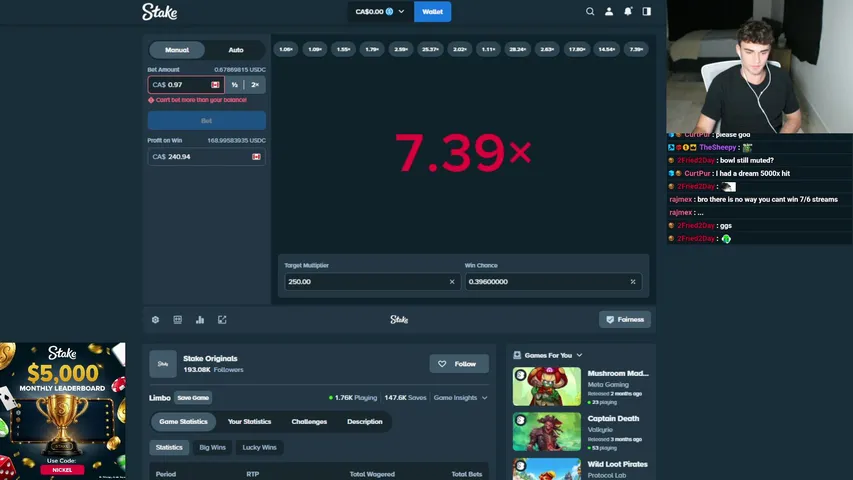The height and width of the screenshot is (480, 853).
Task: Click the shield icon on Fairness button
Action: coord(610,319)
